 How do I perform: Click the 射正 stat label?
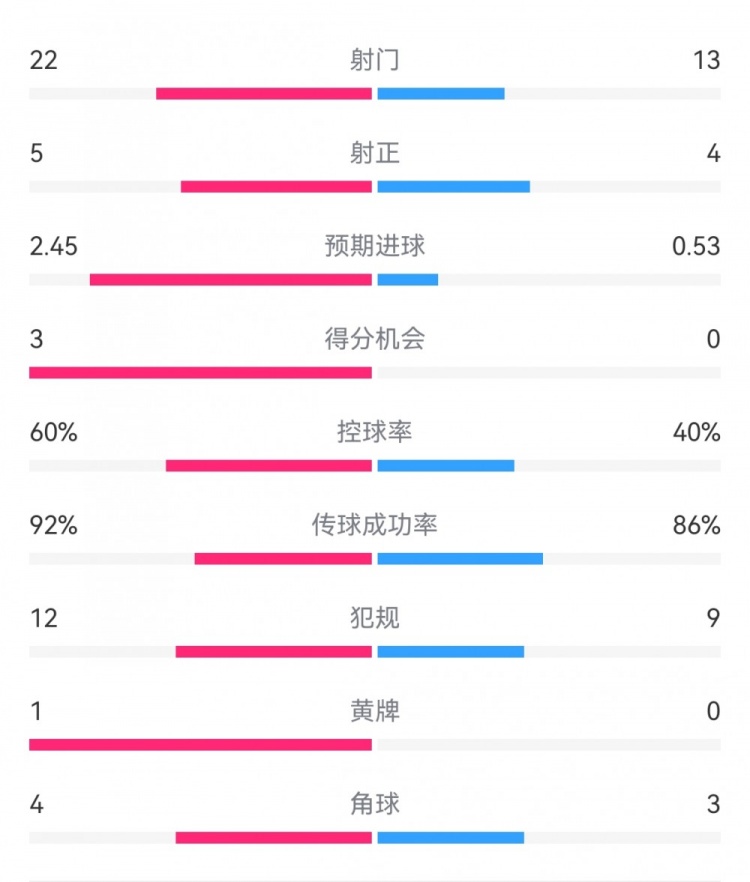(375, 153)
